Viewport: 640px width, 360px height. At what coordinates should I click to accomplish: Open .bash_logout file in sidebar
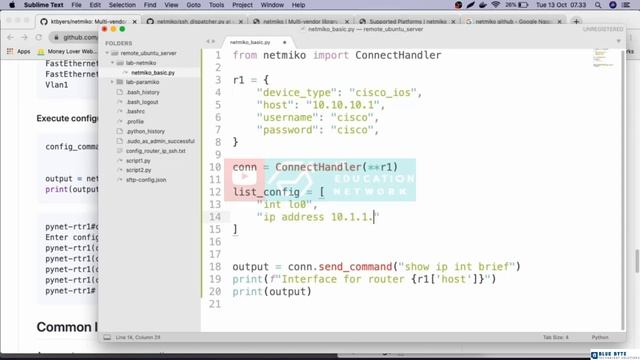[142, 102]
